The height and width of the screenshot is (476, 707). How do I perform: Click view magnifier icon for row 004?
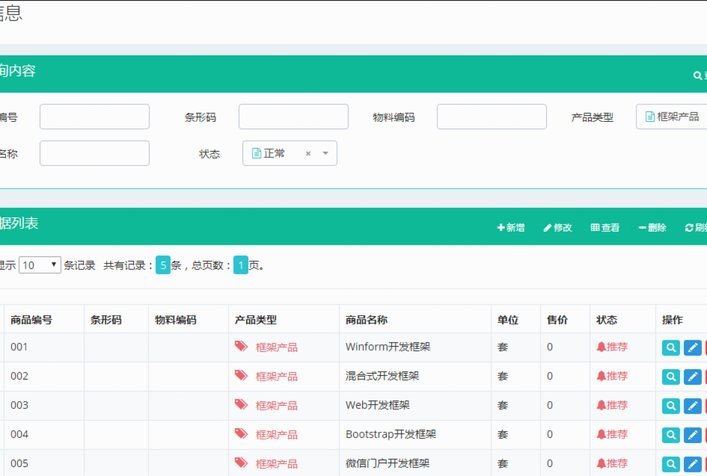coord(671,435)
